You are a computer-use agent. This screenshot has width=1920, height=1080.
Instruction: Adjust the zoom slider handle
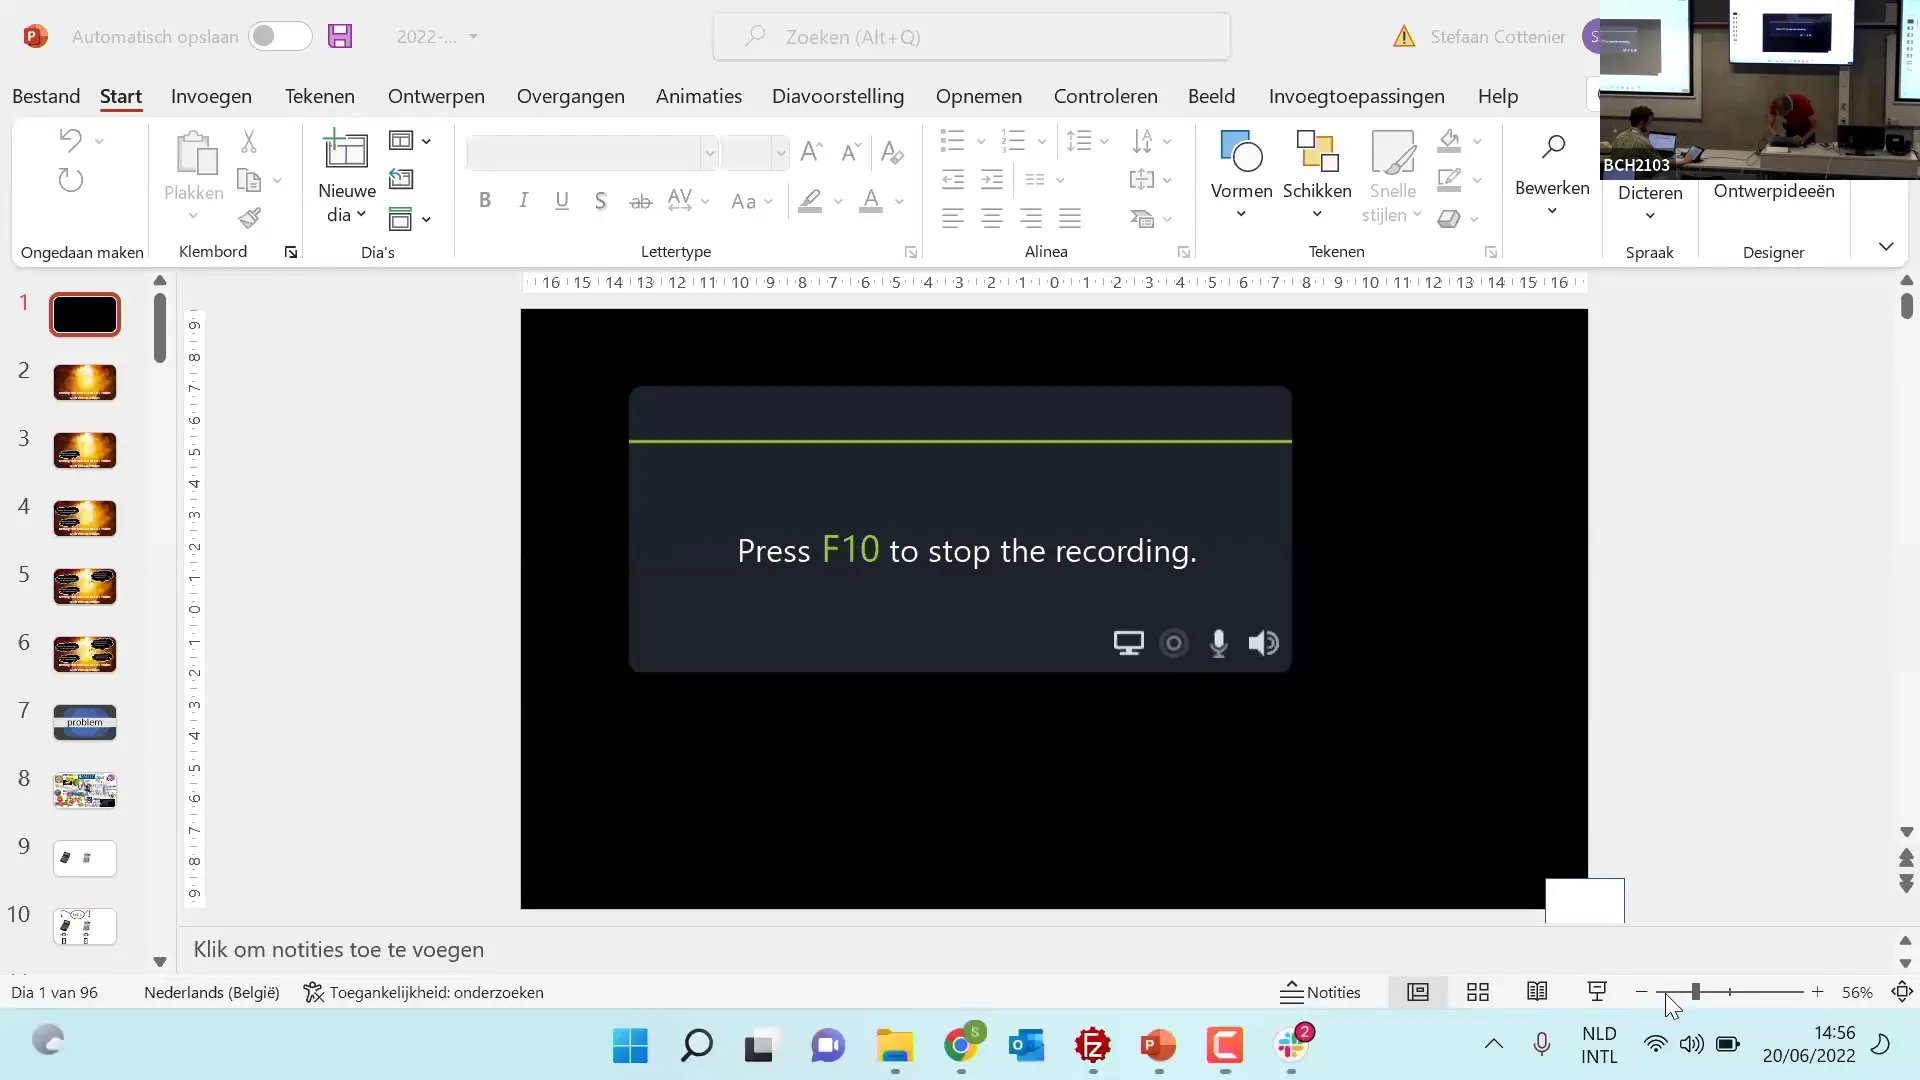click(x=1696, y=992)
